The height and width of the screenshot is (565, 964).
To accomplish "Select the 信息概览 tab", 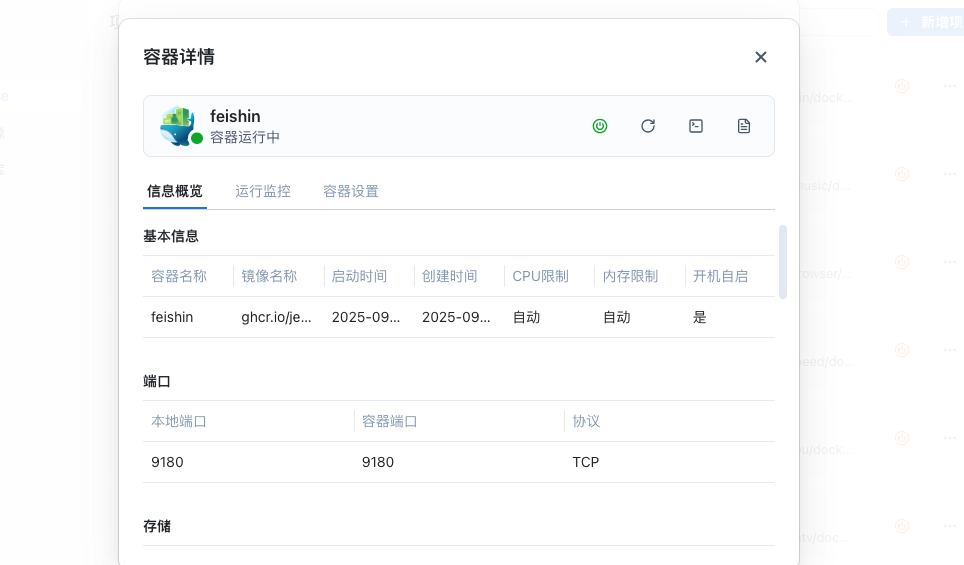I will pos(175,191).
